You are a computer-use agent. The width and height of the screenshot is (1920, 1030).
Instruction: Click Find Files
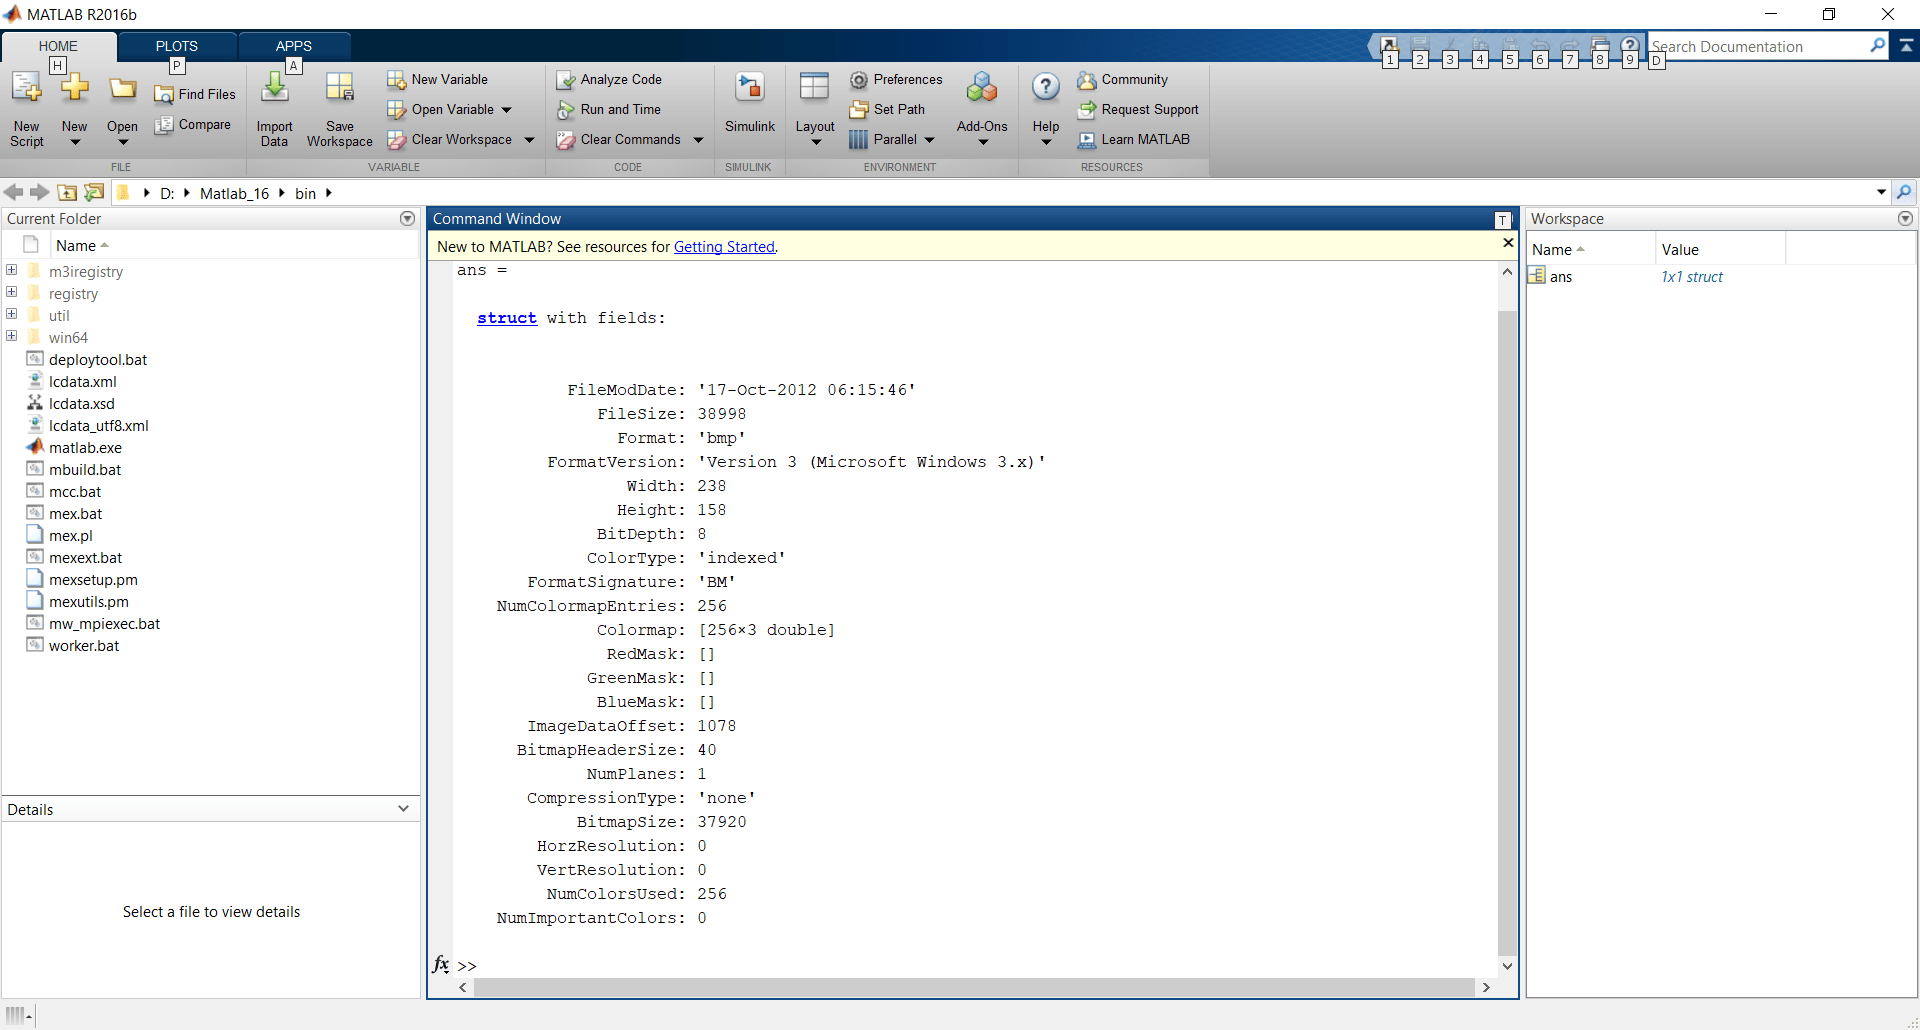[x=196, y=94]
